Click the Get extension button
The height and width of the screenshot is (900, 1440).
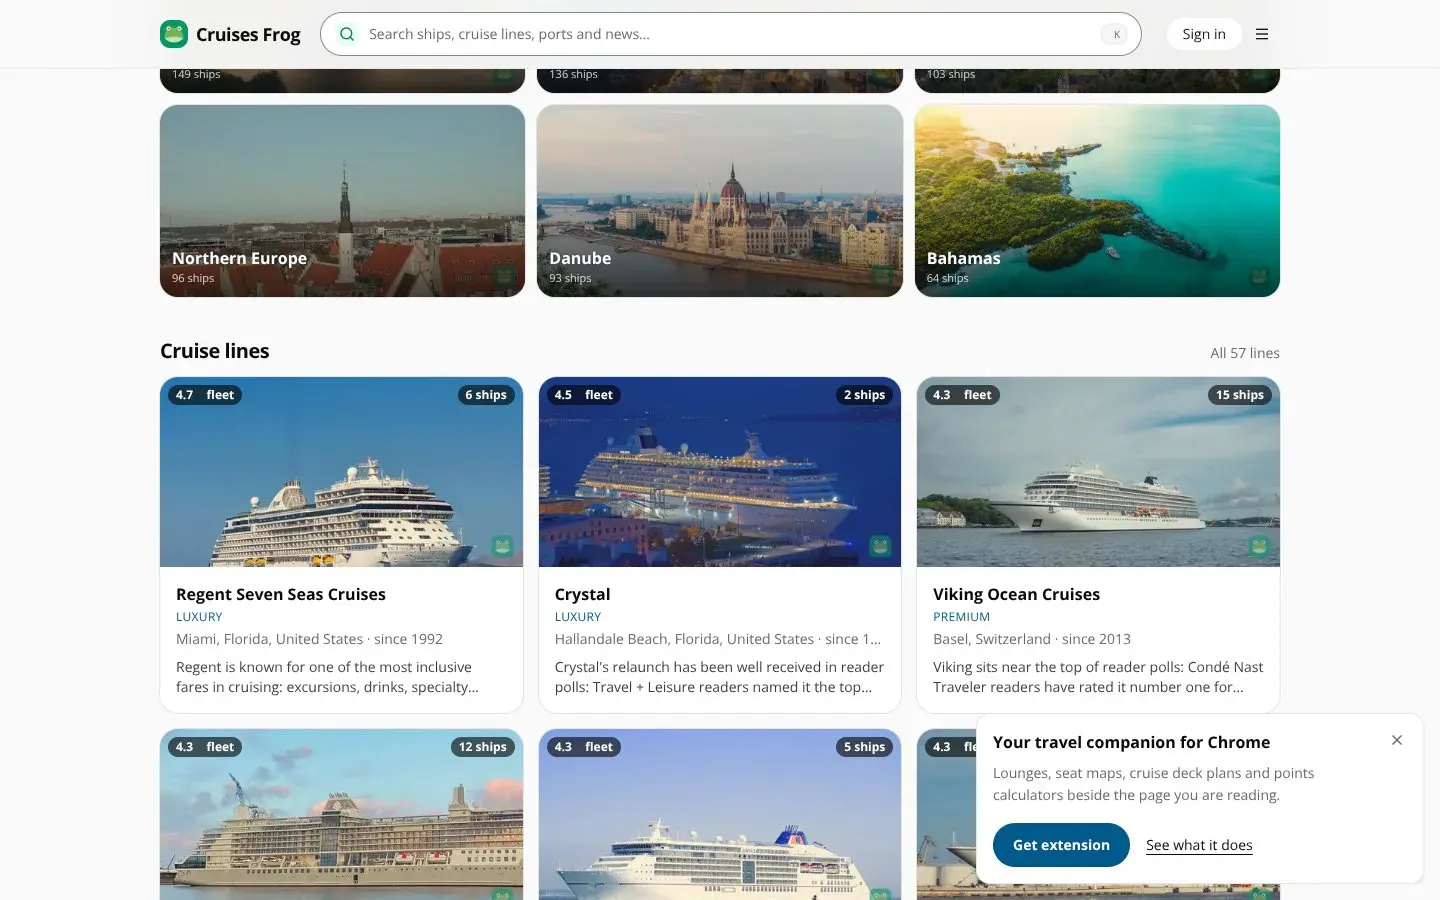click(x=1061, y=845)
